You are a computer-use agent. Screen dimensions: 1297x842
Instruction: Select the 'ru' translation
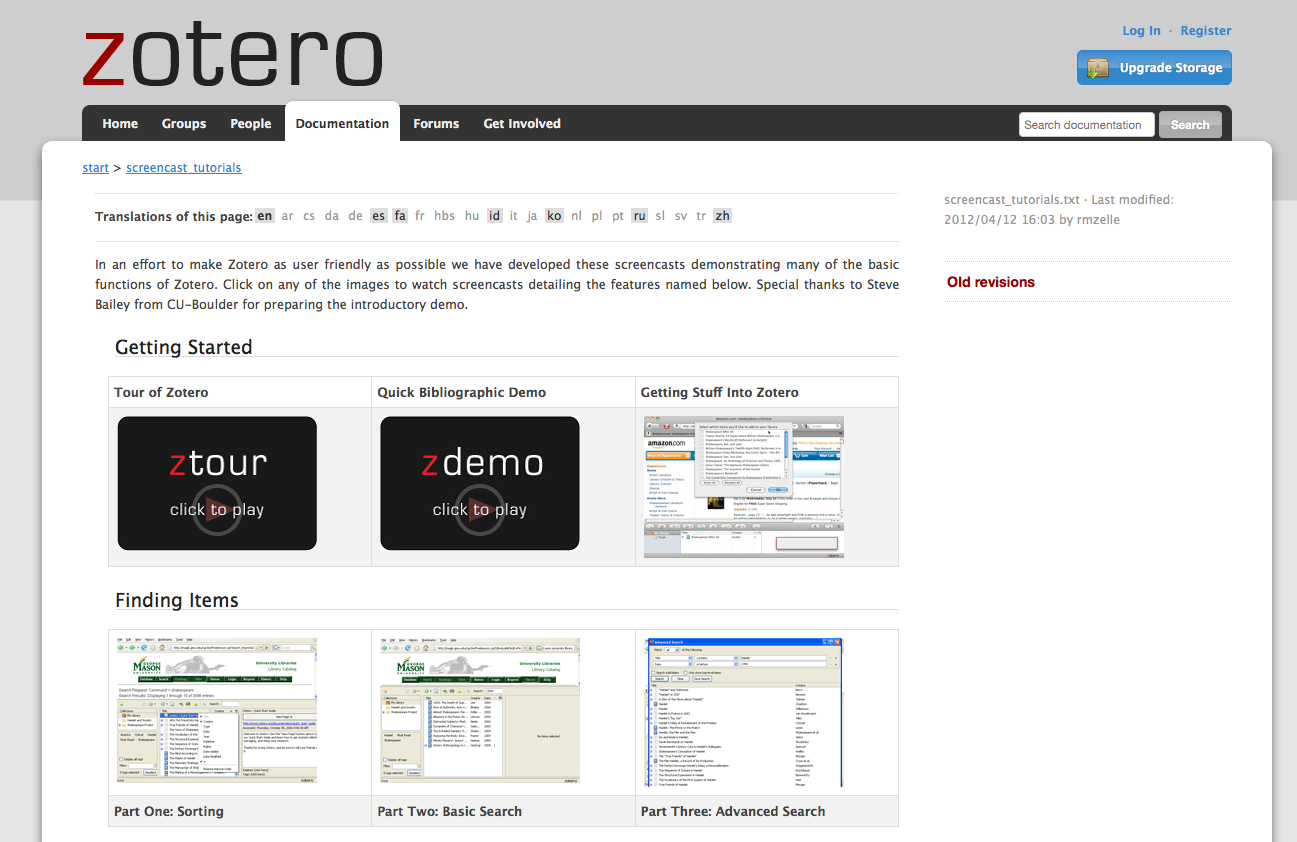click(x=640, y=216)
